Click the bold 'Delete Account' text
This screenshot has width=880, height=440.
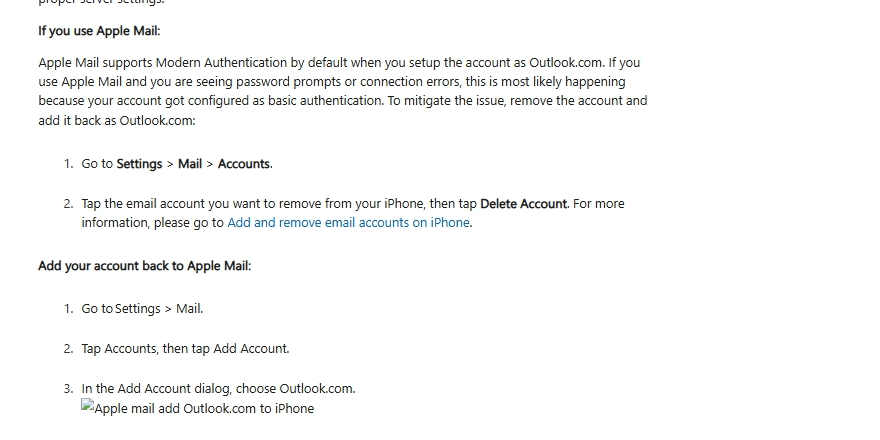[x=524, y=204]
